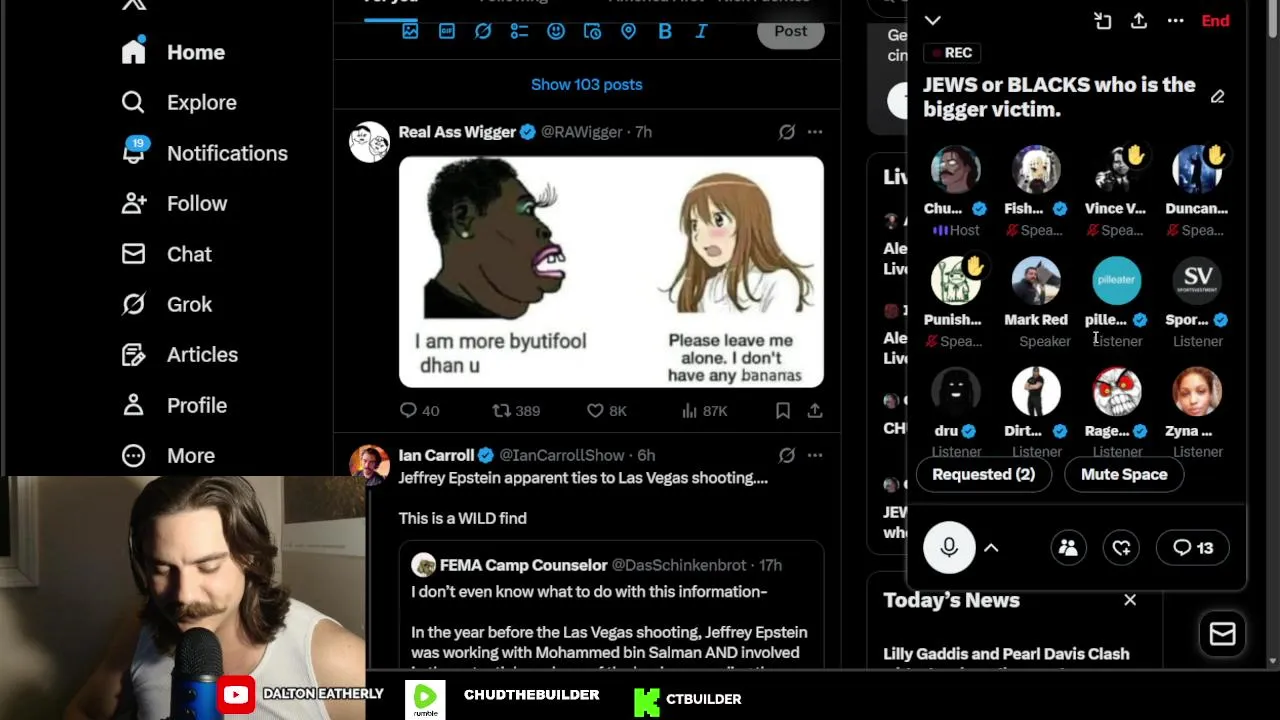The width and height of the screenshot is (1280, 720).
Task: Click the composer emoji icon
Action: tap(556, 31)
